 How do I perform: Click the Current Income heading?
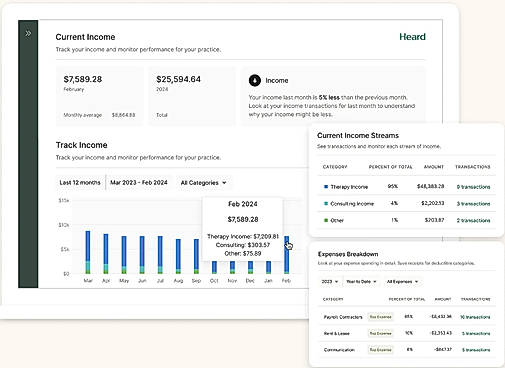click(x=85, y=37)
